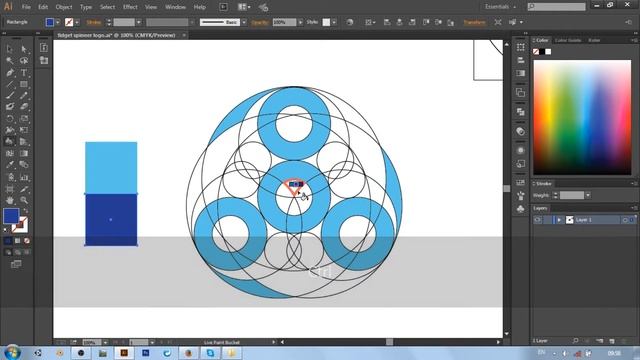Switch to Color fill mode button
The image size is (640, 360).
click(8, 241)
